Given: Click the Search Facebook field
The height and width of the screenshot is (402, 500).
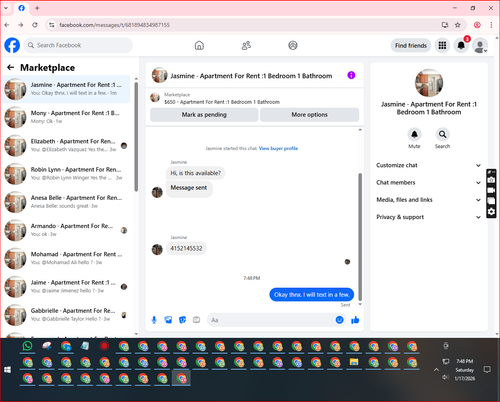Looking at the screenshot, I should [78, 45].
